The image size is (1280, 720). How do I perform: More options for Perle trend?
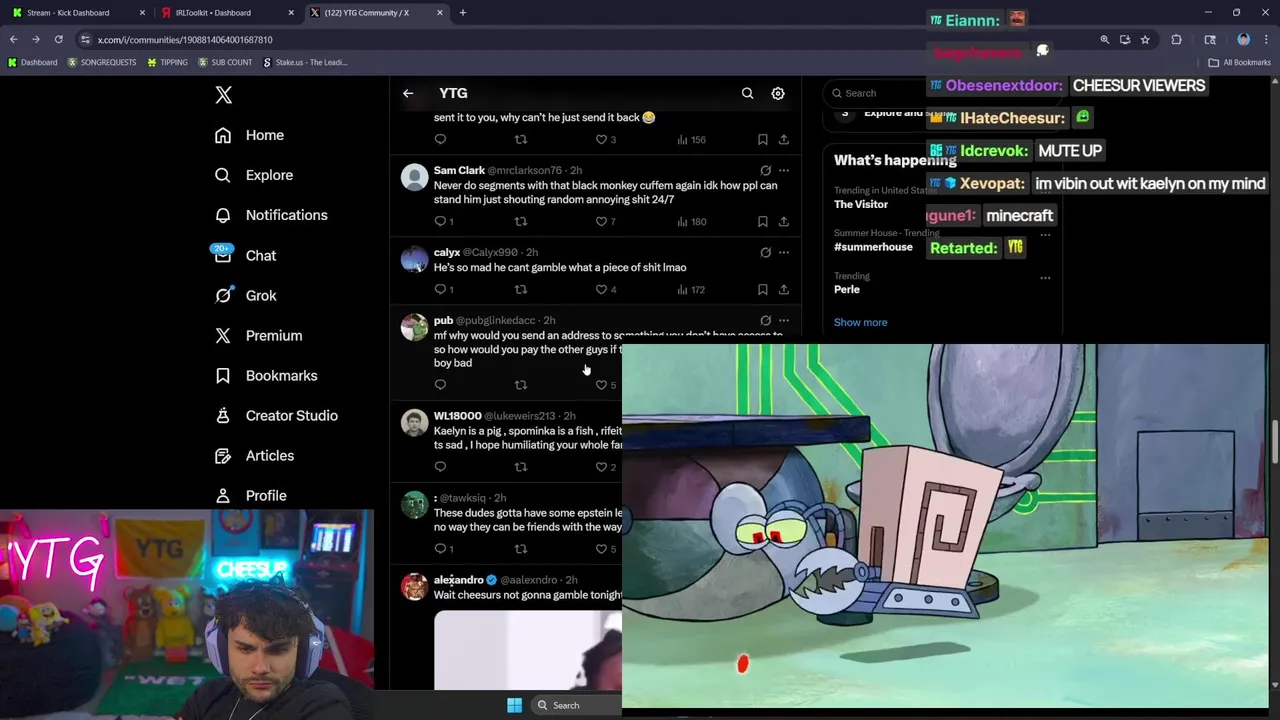tap(1045, 277)
